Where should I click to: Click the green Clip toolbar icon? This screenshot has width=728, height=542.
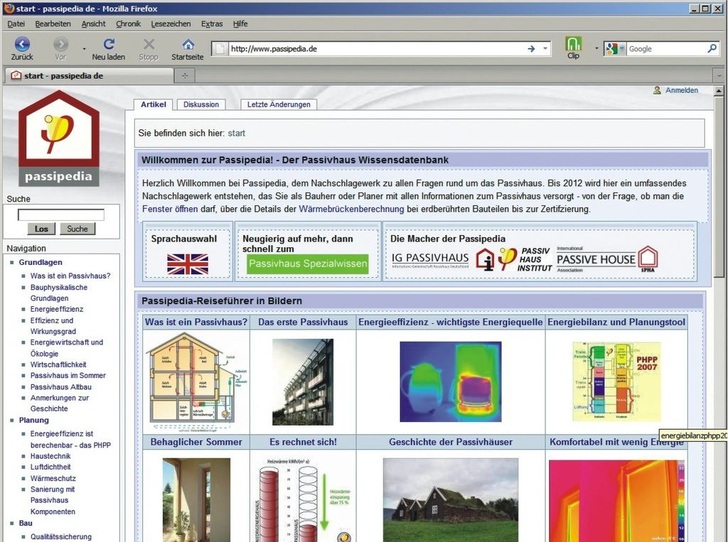pos(573,45)
